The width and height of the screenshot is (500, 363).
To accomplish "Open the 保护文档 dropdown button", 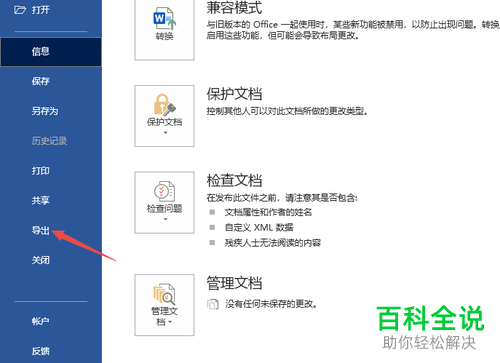I will (x=164, y=116).
